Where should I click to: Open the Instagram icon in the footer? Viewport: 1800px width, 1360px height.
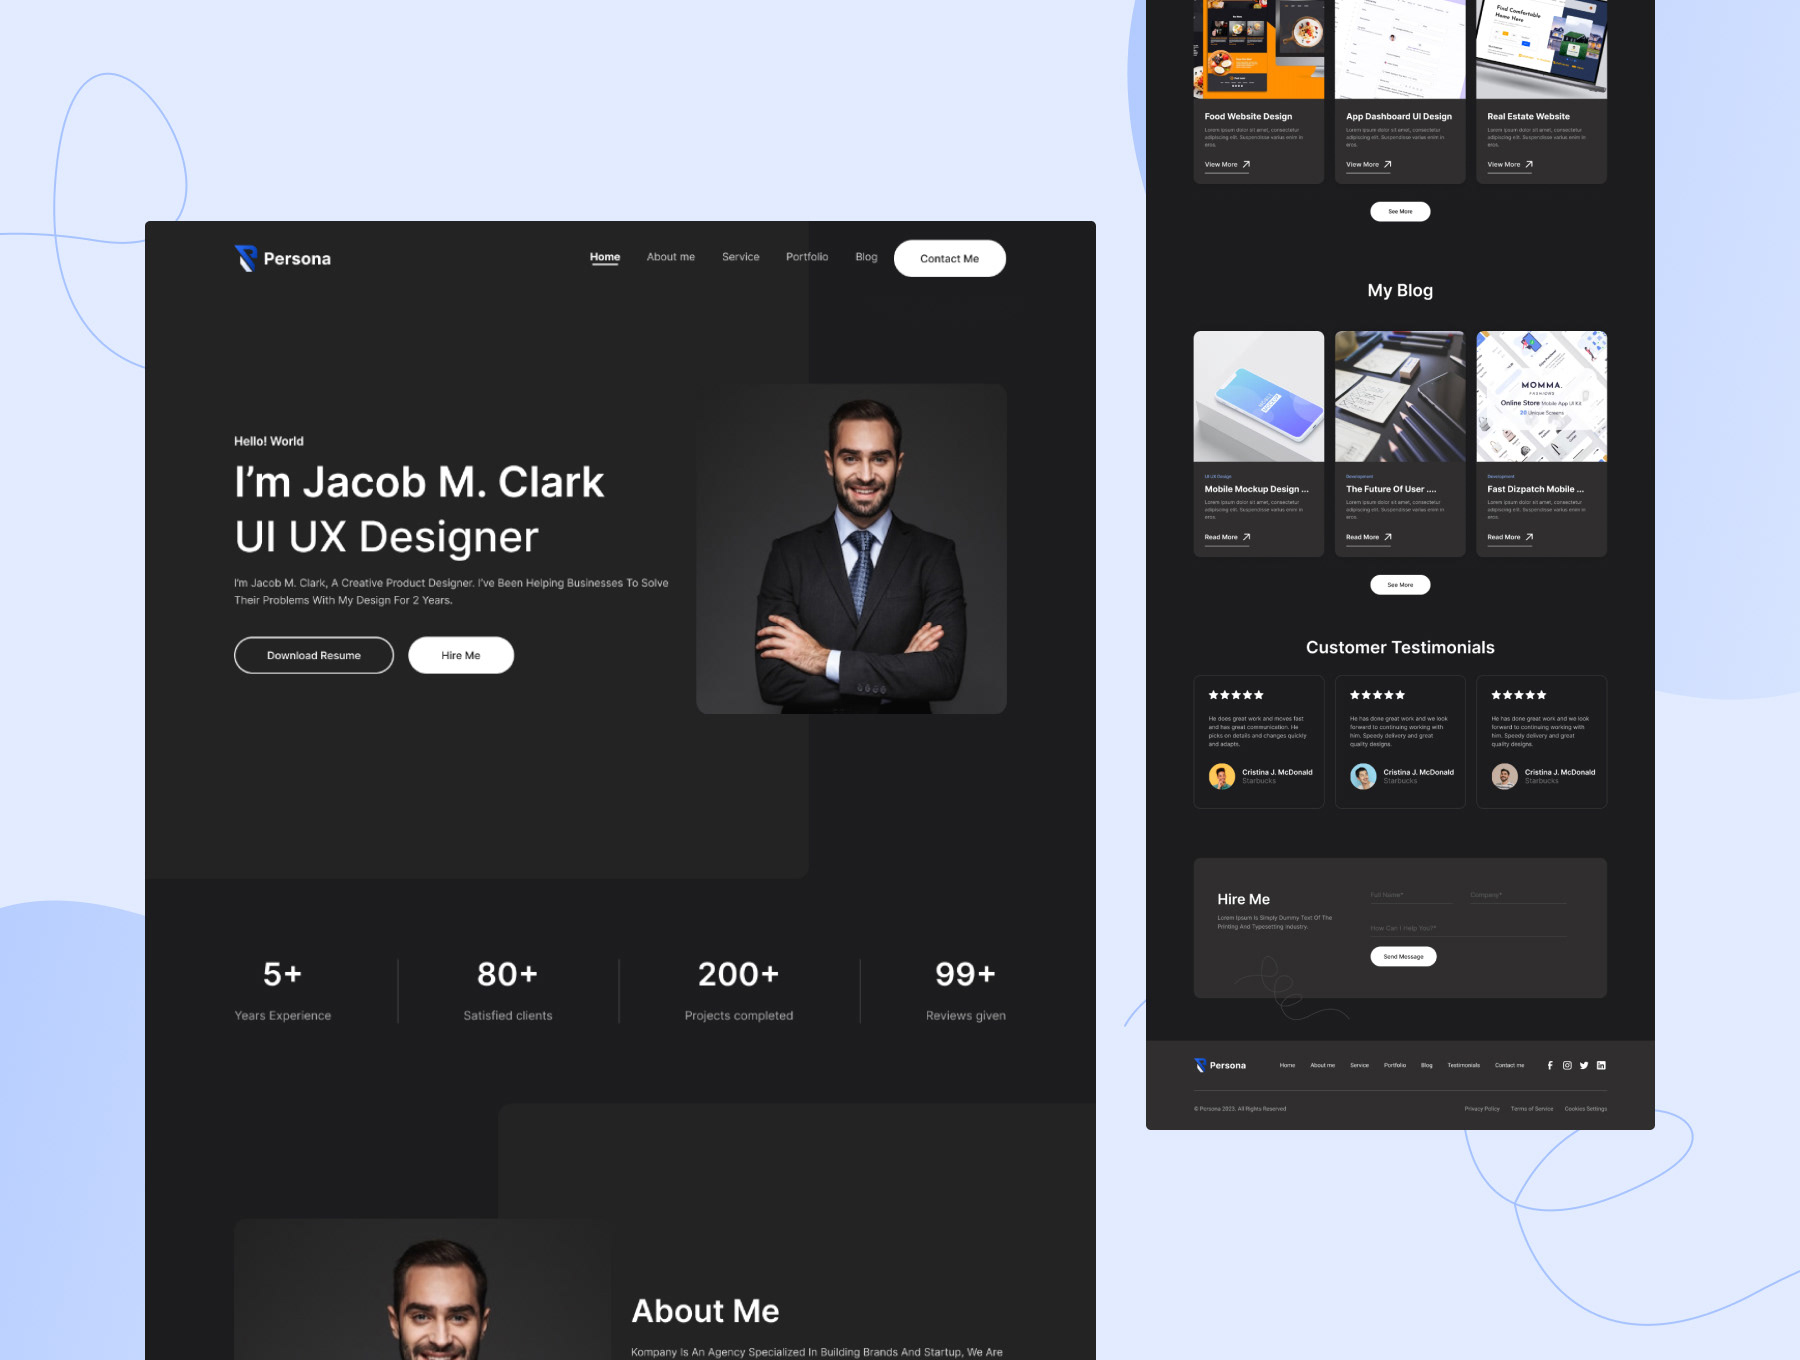1567,1065
